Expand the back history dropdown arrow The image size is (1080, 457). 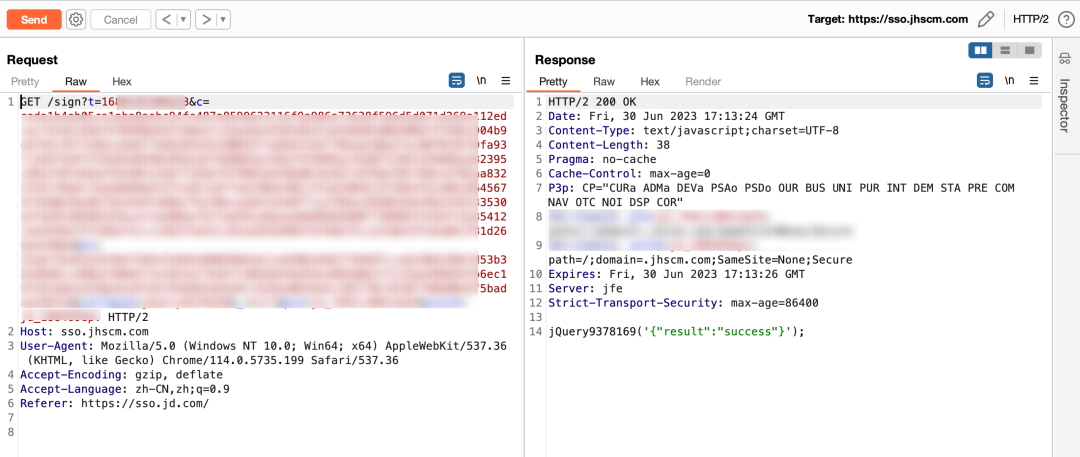[184, 19]
